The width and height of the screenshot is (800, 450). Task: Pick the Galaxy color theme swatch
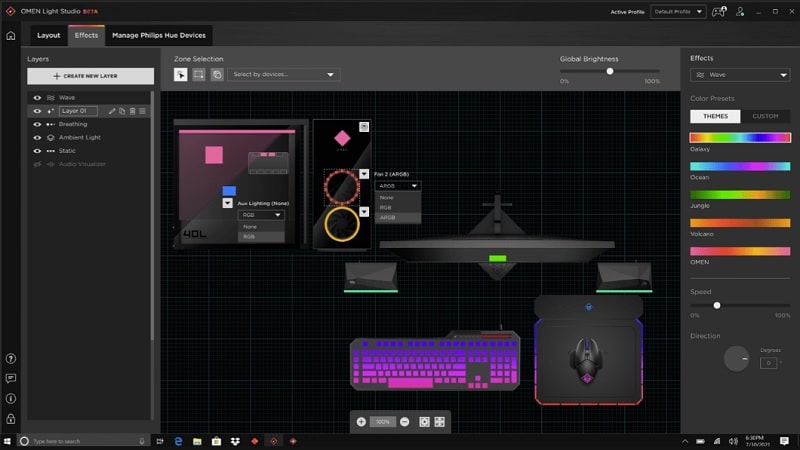coord(740,137)
